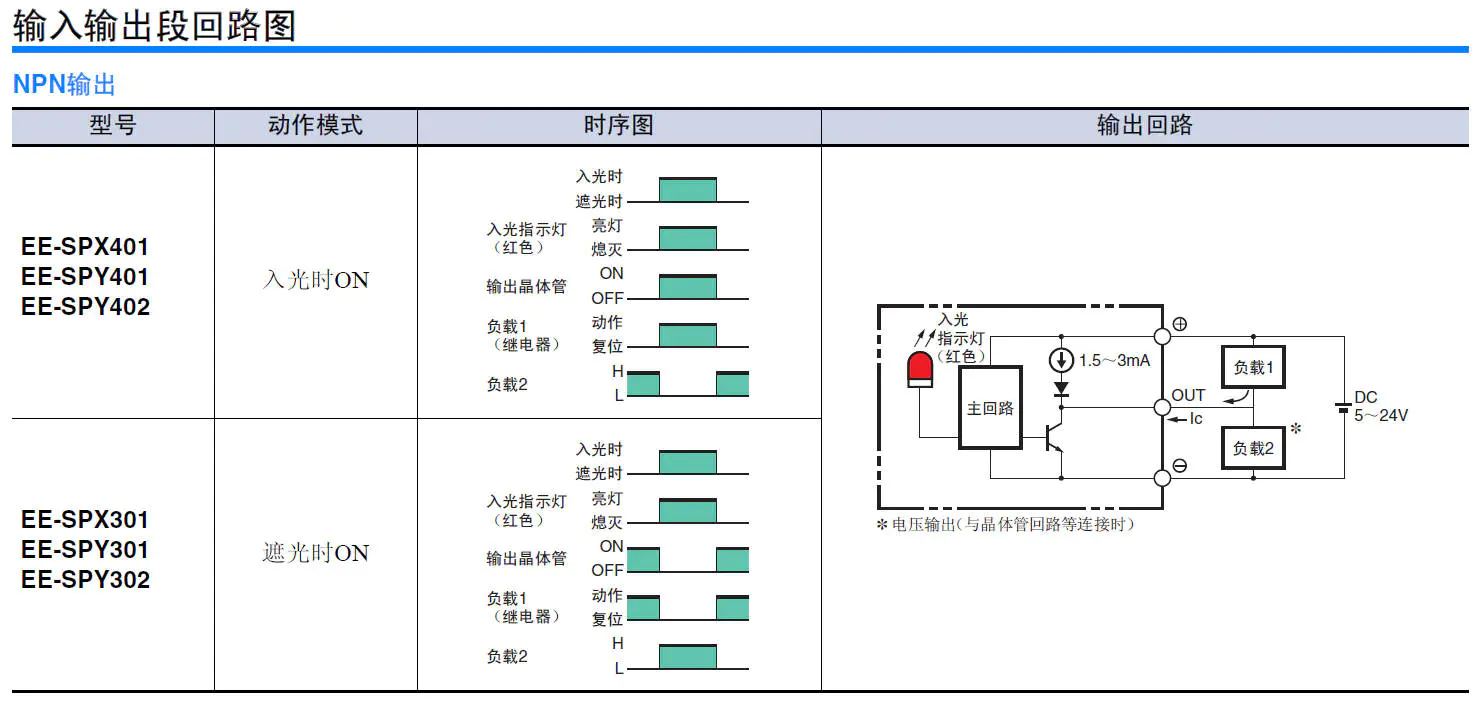This screenshot has height=703, width=1478.
Task: Click 负载2 timing label in 入光时ON row
Action: 507,384
